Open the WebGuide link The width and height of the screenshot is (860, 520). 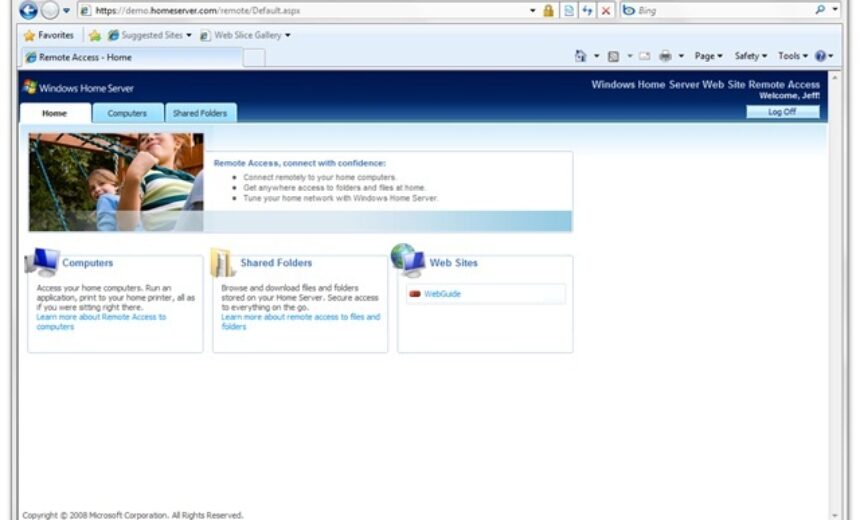coord(442,294)
